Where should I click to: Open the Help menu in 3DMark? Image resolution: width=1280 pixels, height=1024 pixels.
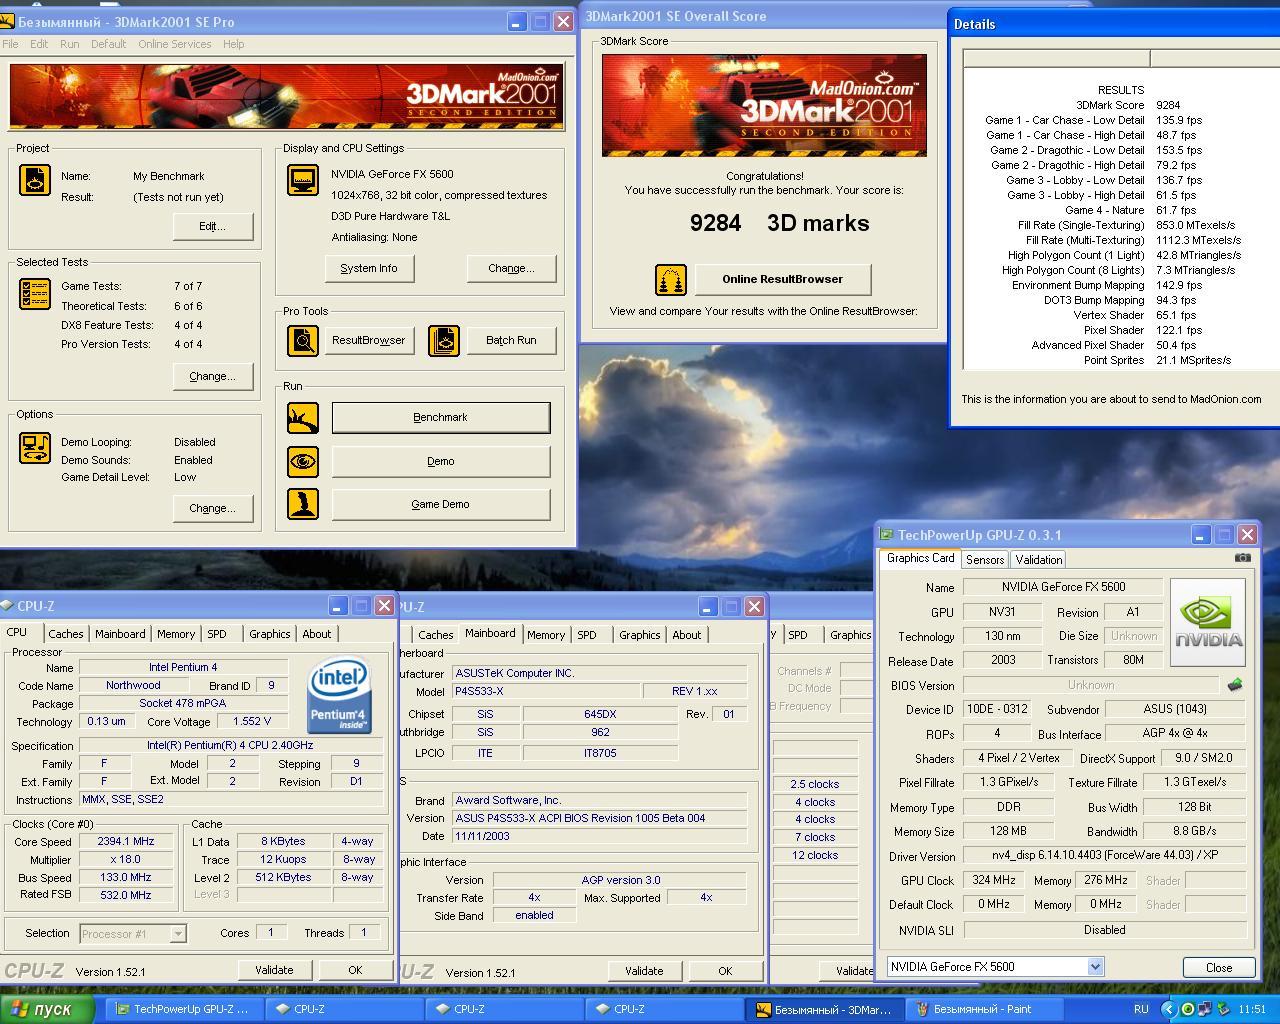(x=233, y=44)
